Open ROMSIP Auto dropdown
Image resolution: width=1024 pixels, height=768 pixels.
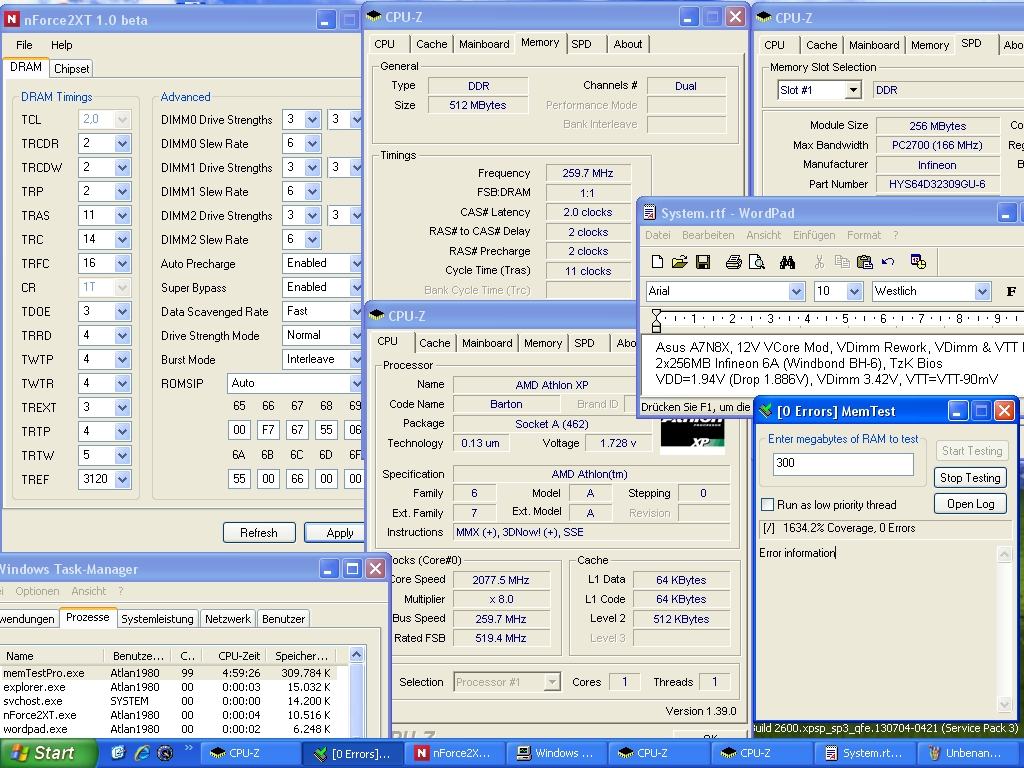click(355, 383)
